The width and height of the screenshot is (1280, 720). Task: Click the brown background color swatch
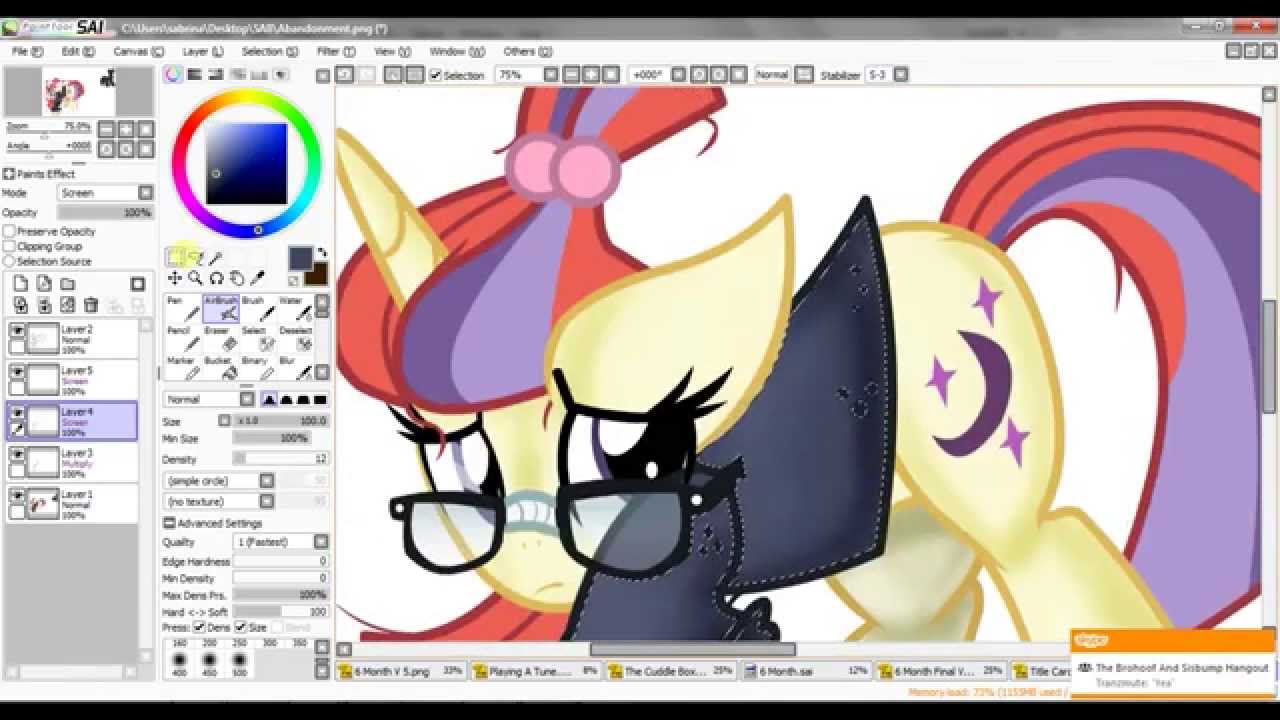[318, 274]
